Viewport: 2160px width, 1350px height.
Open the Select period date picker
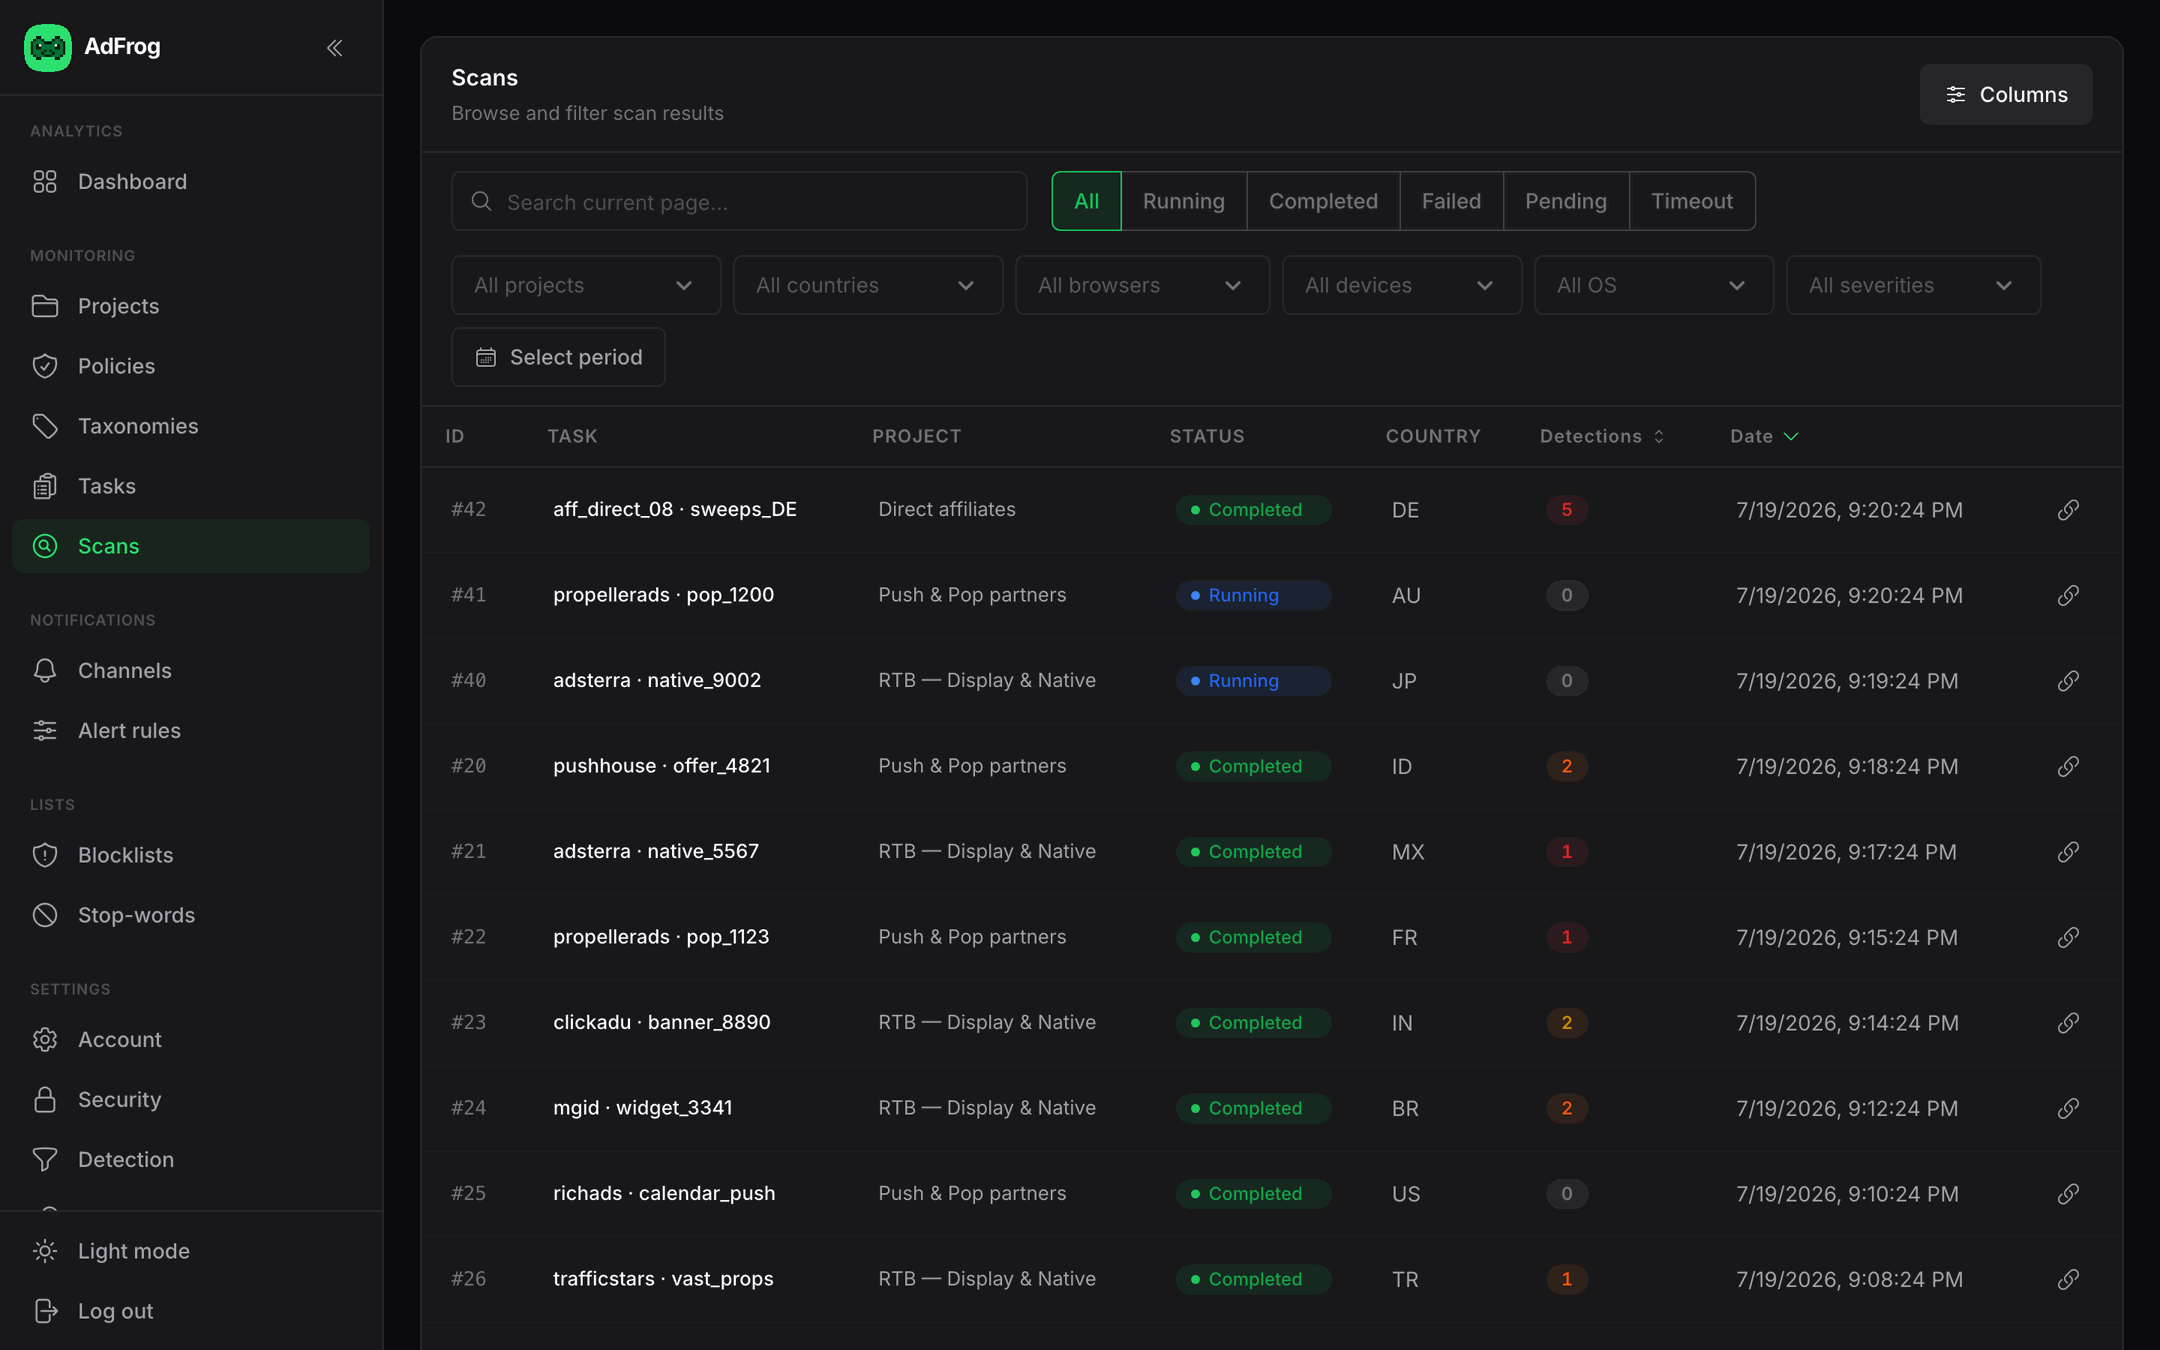coord(558,357)
